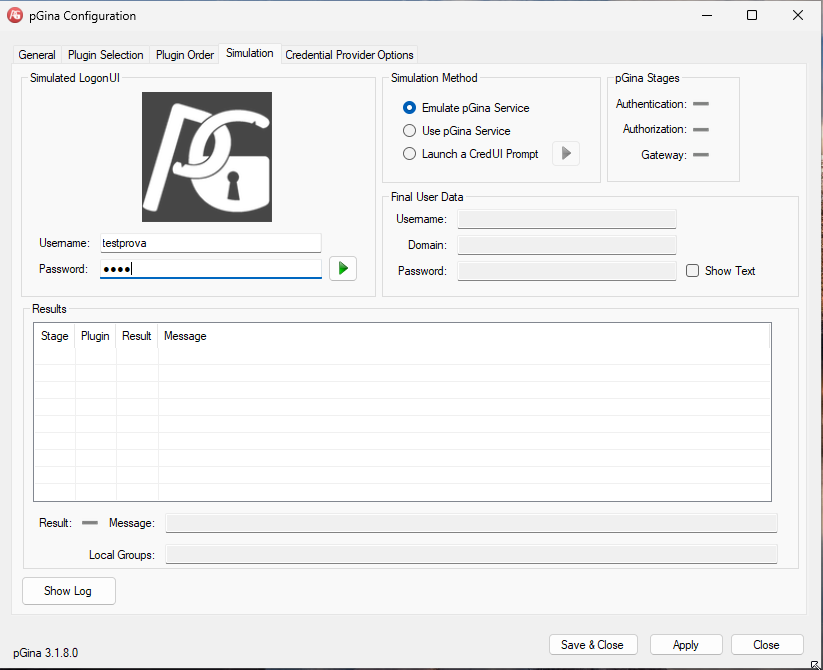The width and height of the screenshot is (823, 670).
Task: Click the Final User Data Domain field
Action: click(x=567, y=245)
